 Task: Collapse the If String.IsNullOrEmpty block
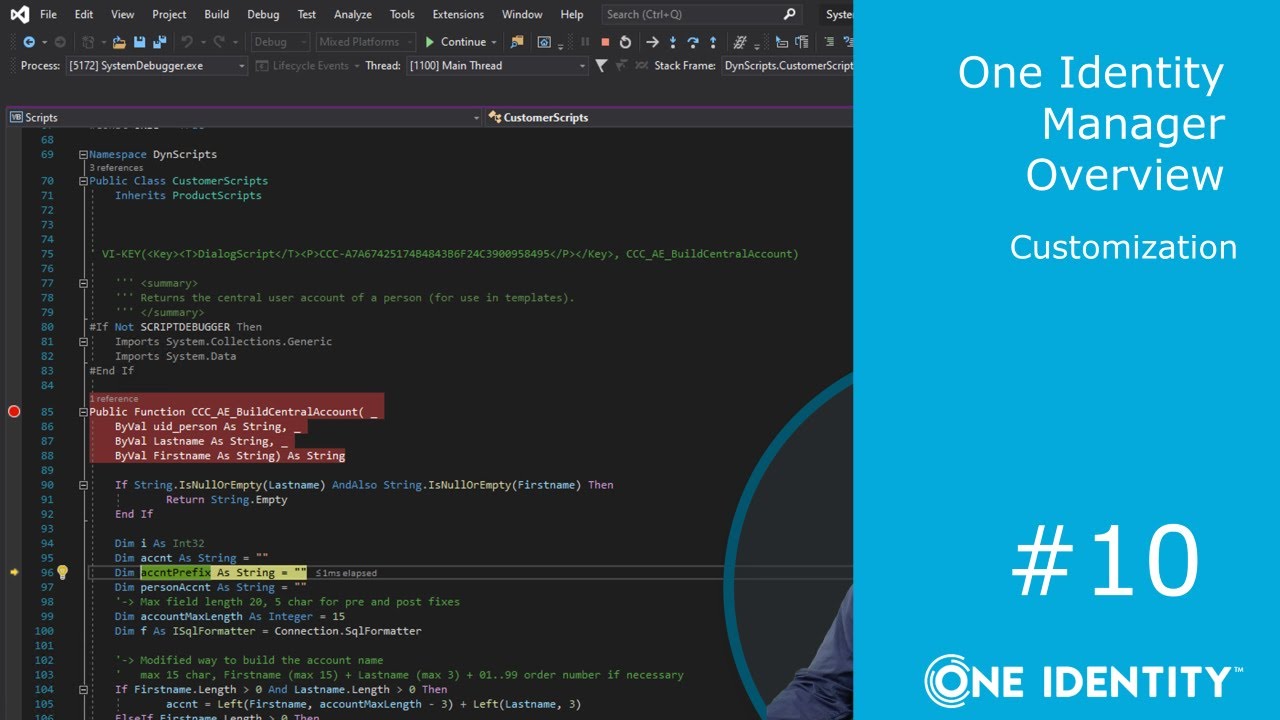tap(82, 485)
